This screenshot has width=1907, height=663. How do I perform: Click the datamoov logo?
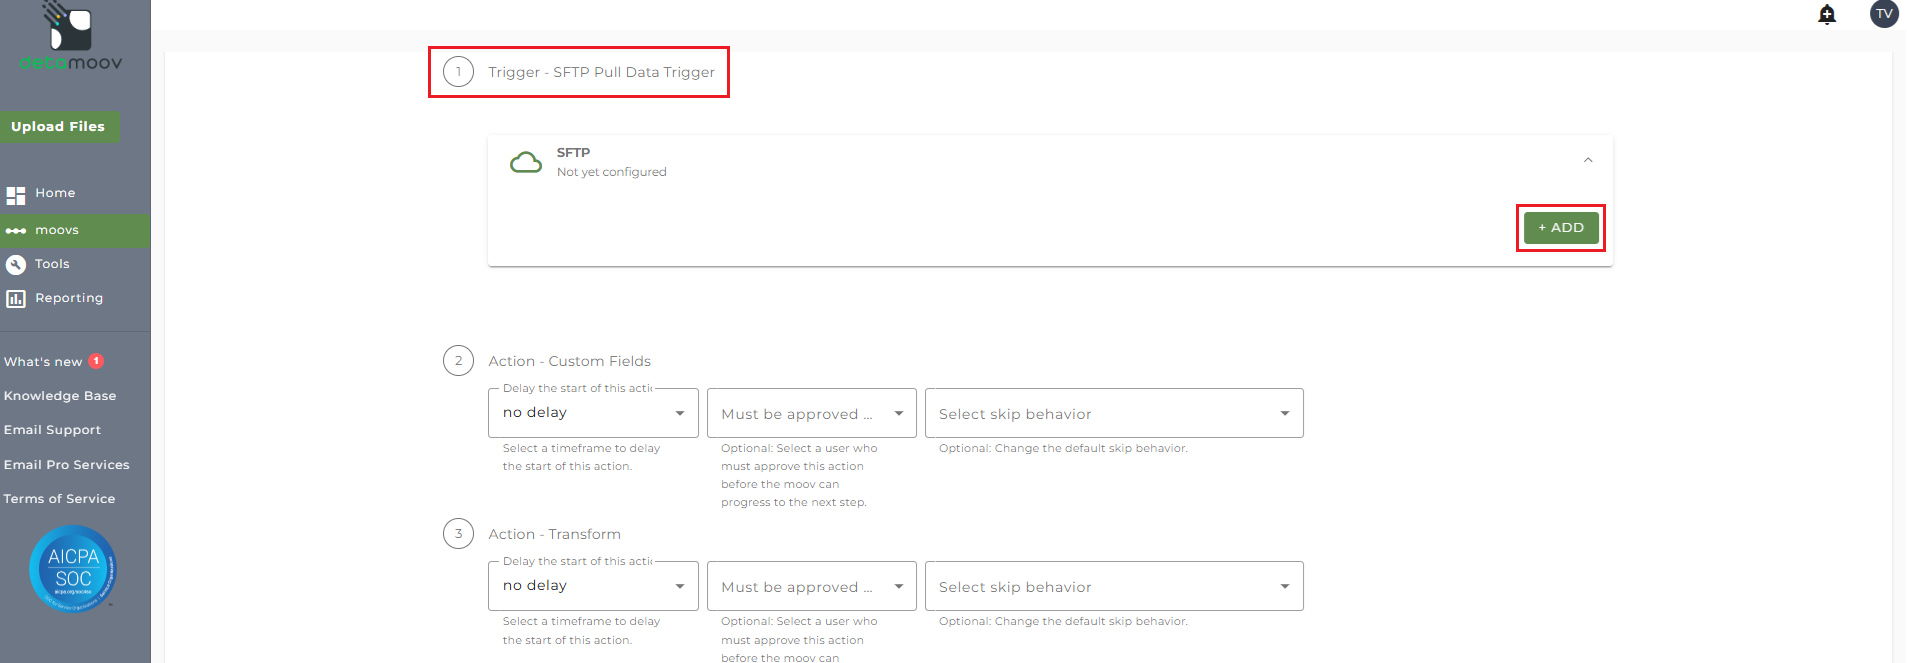(71, 38)
